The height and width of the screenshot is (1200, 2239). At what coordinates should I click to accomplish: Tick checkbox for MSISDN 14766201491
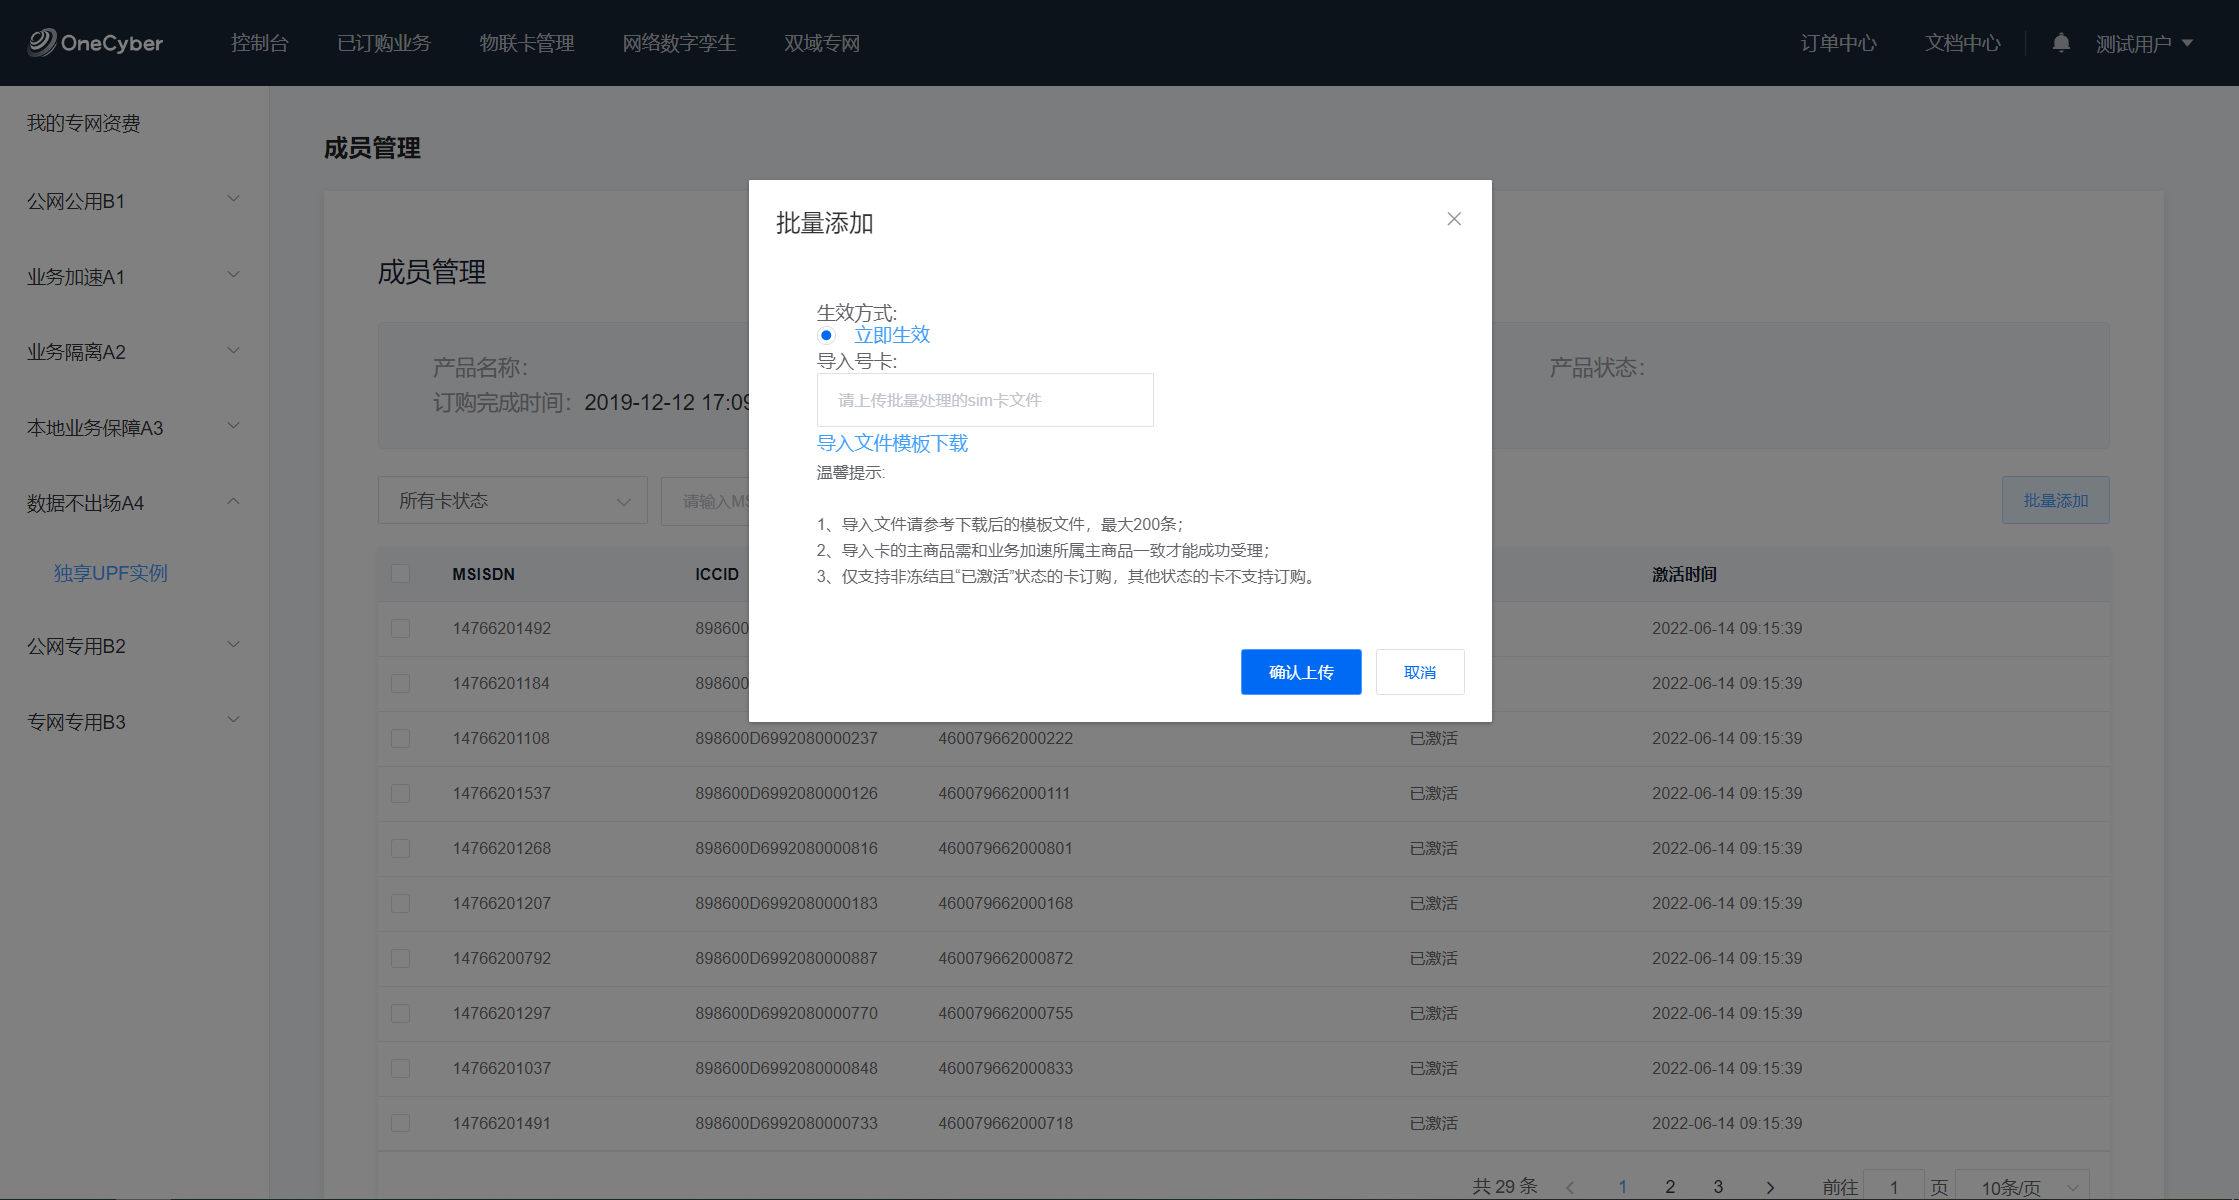(x=400, y=1123)
